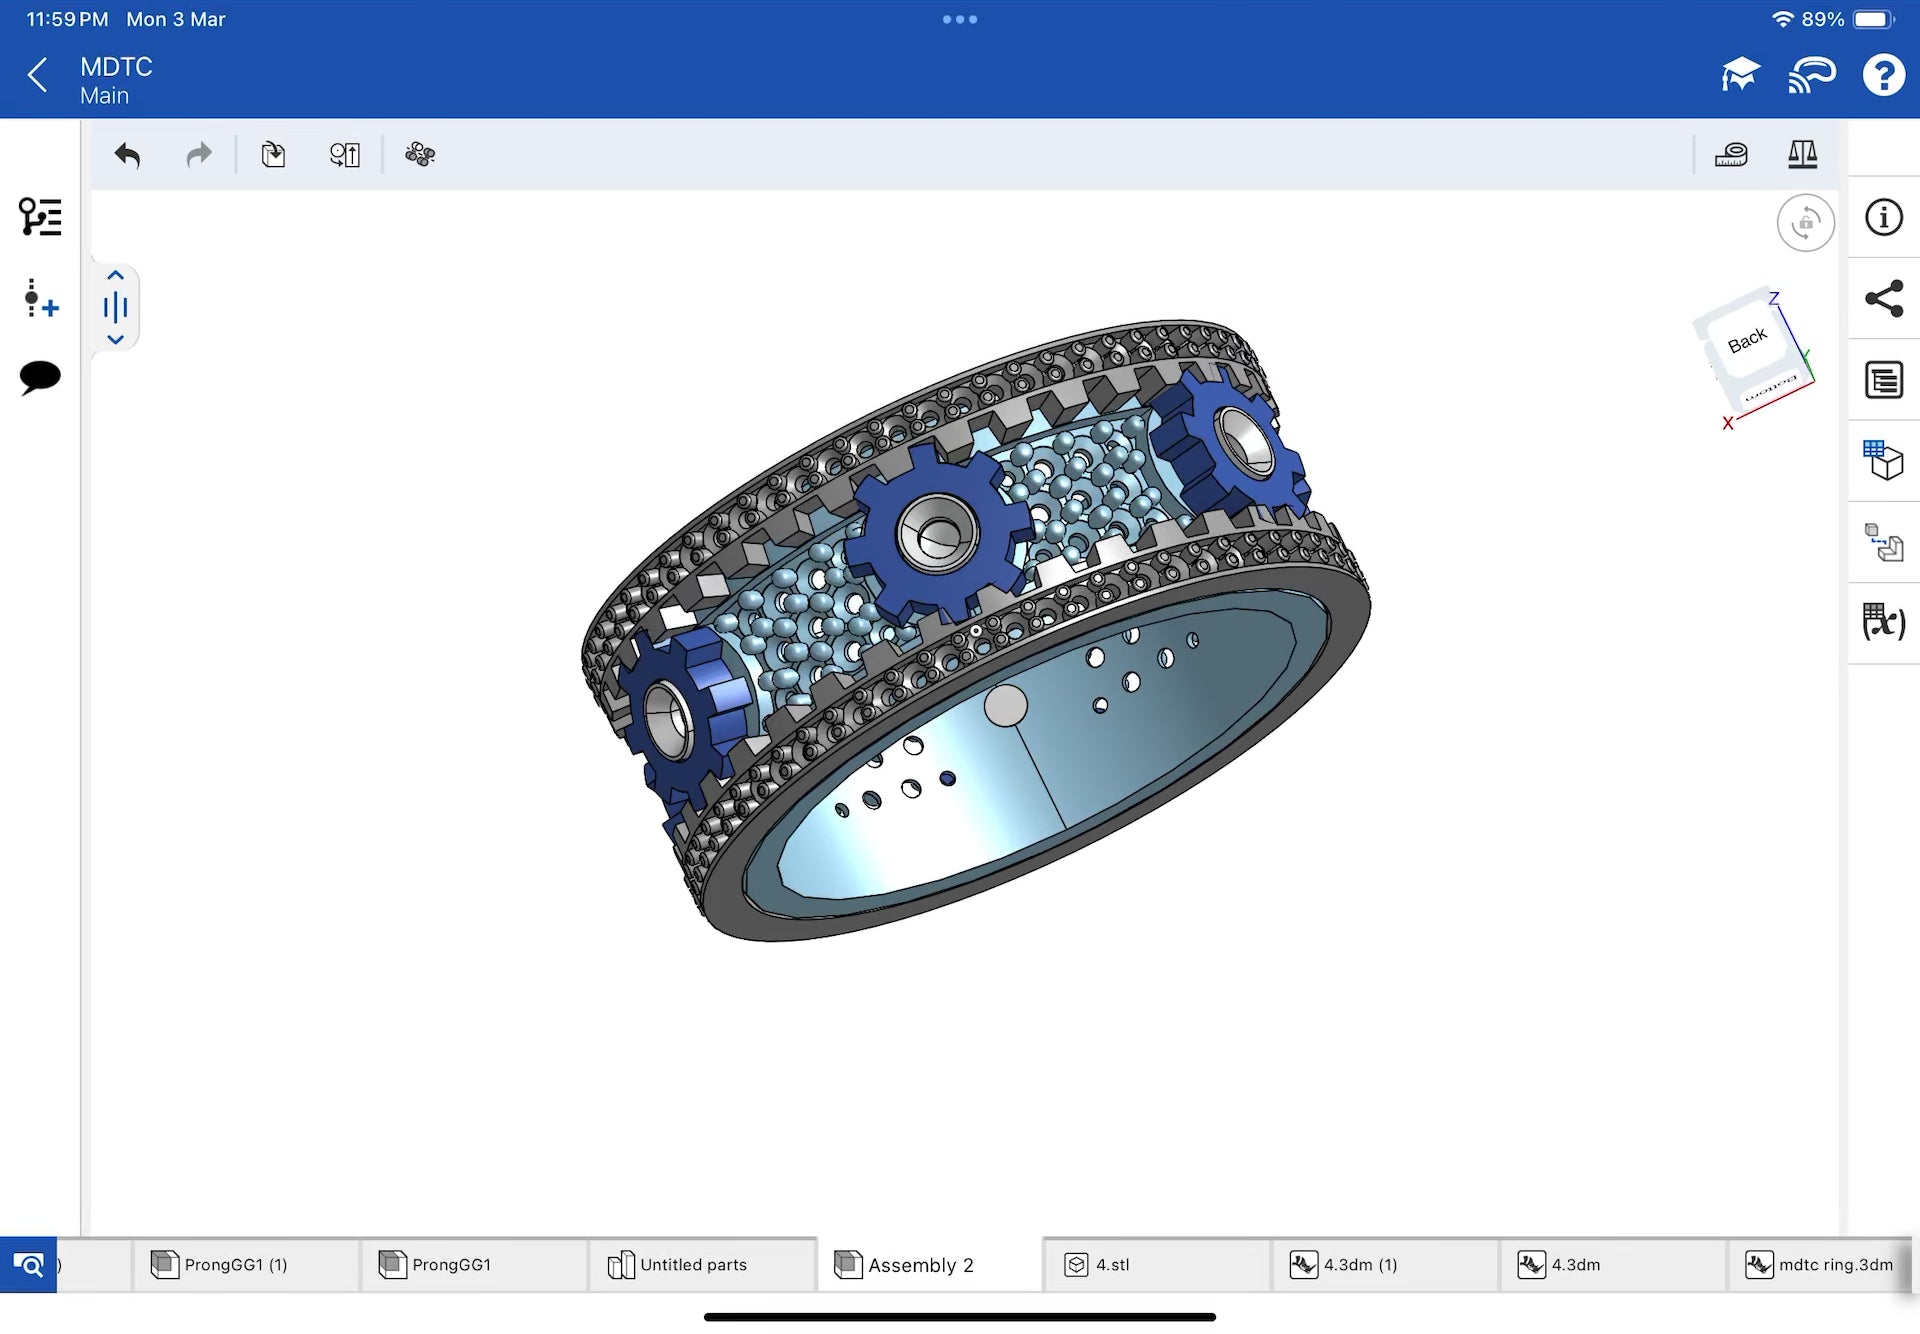Open the variable table icon
1920x1334 pixels.
tap(1884, 622)
